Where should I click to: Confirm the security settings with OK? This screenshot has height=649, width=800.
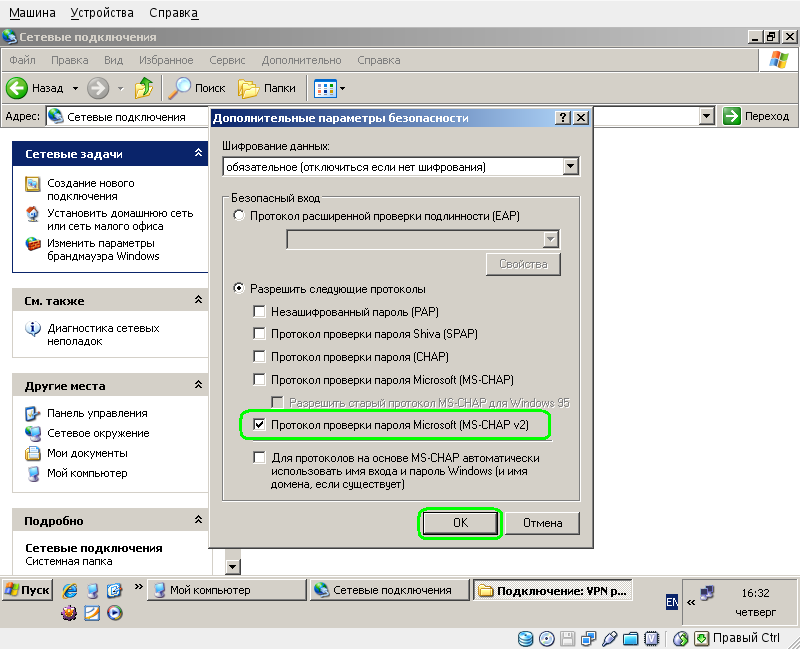tap(460, 523)
